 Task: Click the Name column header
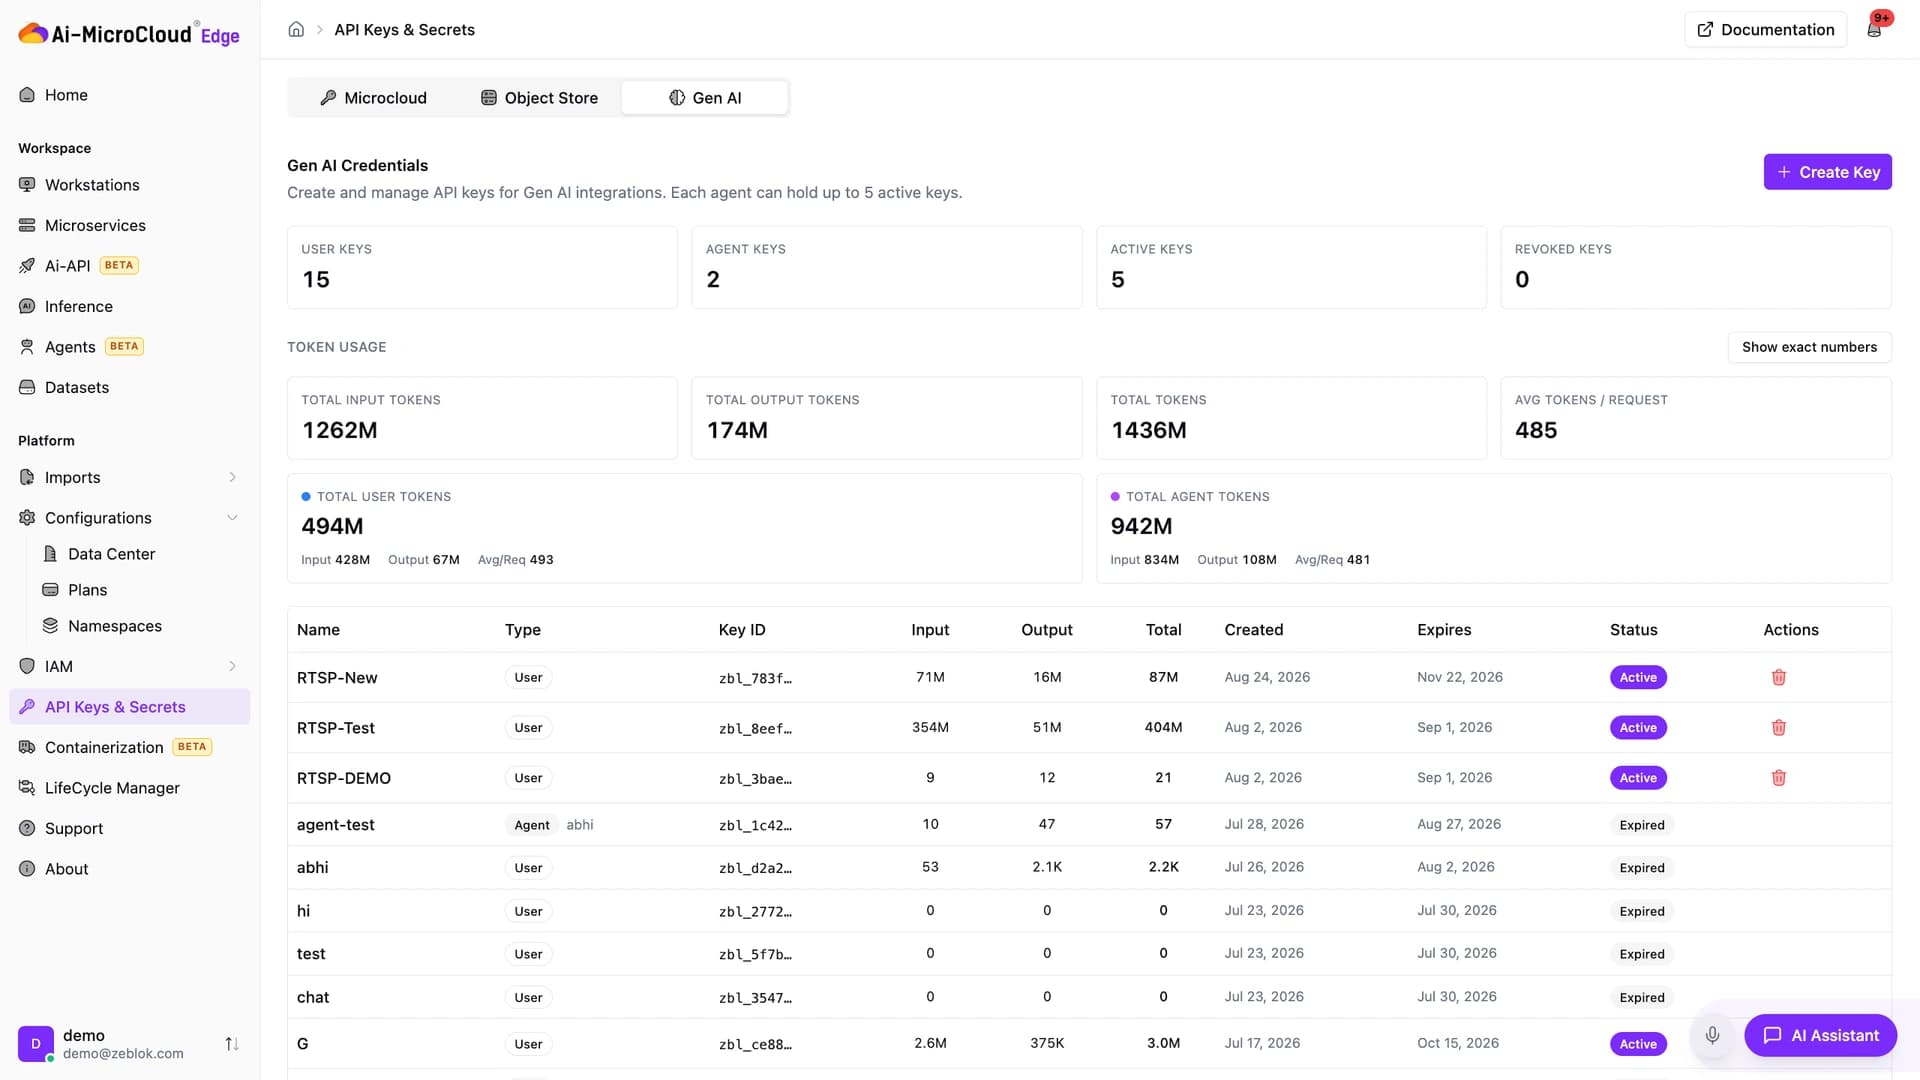[x=318, y=630]
